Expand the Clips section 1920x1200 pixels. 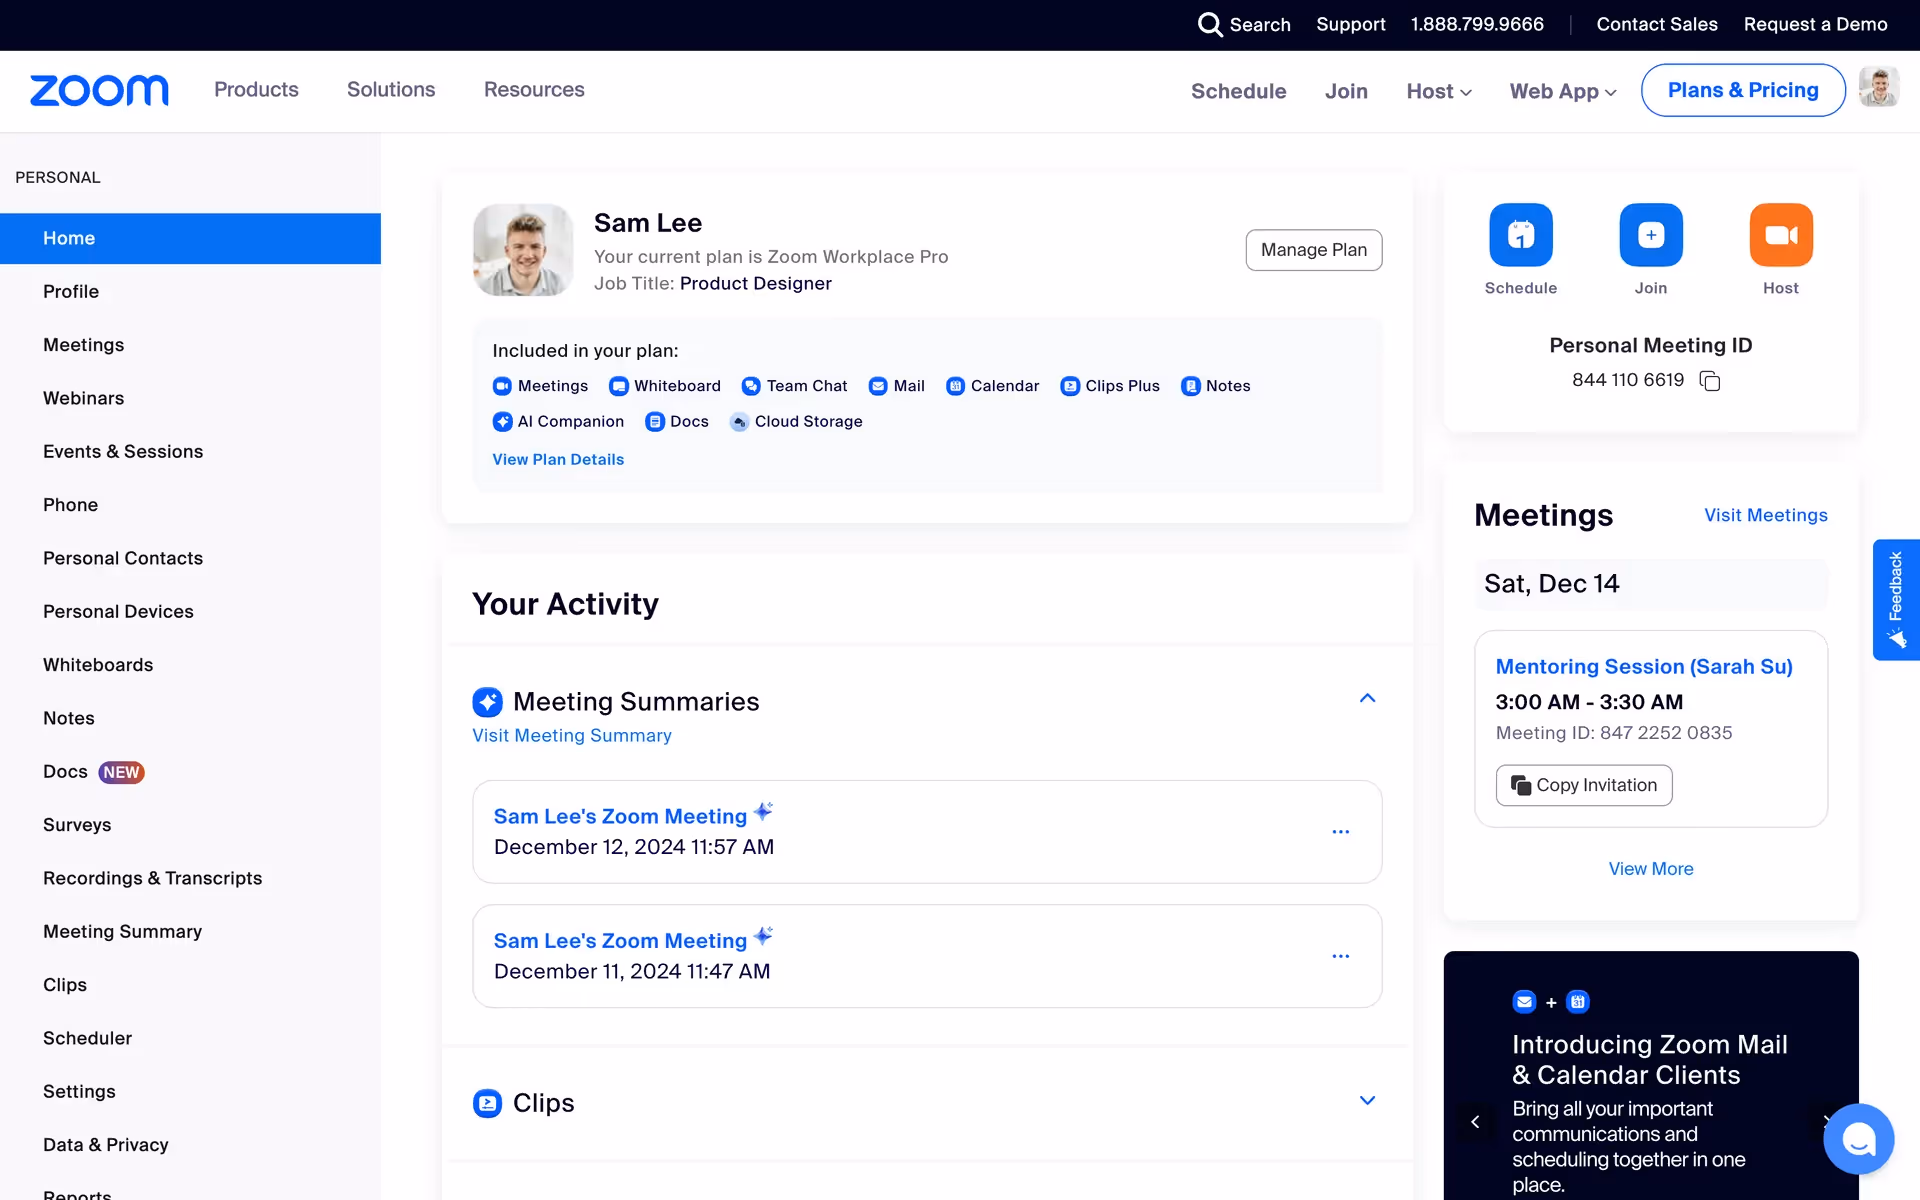coord(1367,1101)
